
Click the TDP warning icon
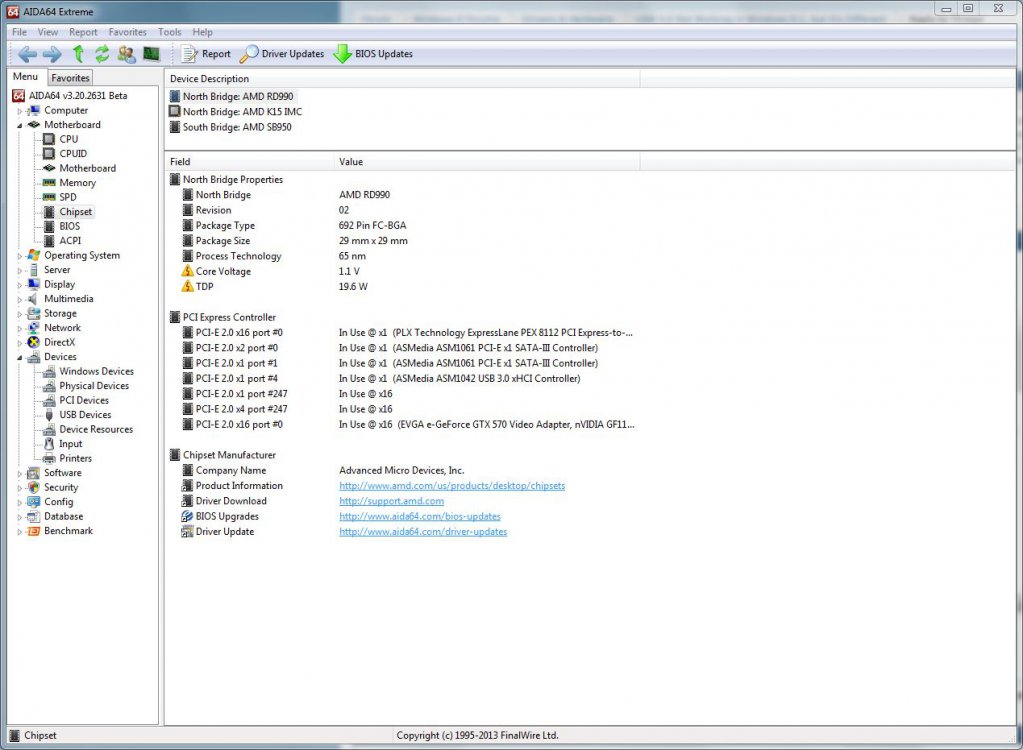pos(187,286)
